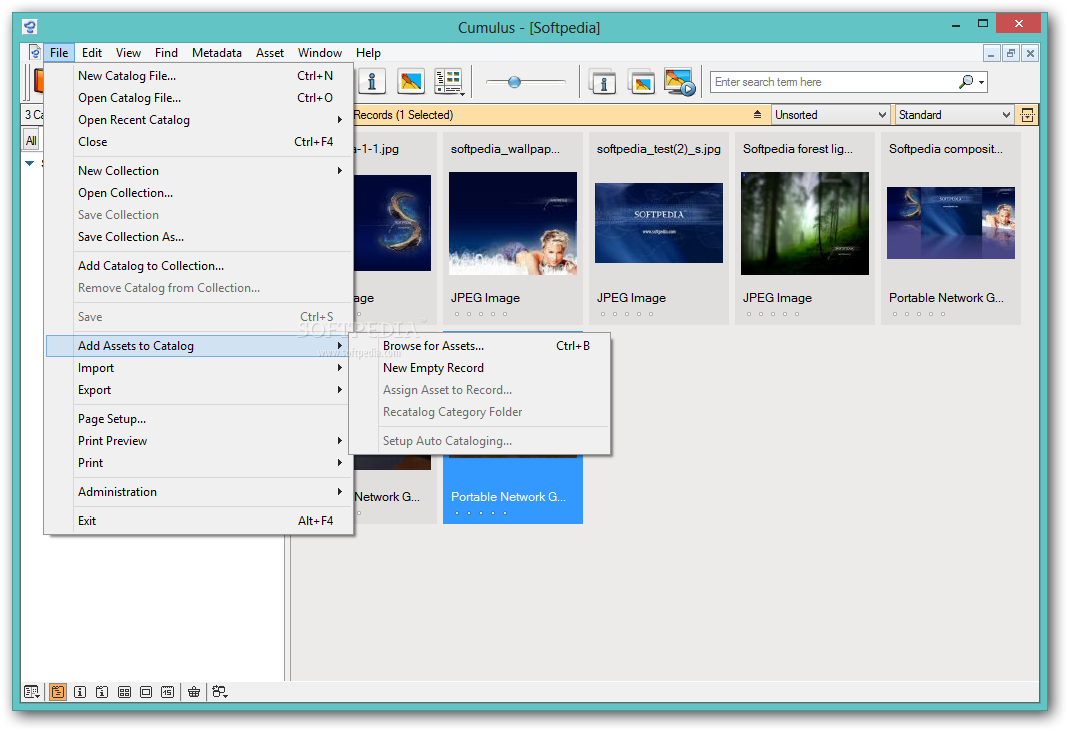Open the View menu
Viewport: 1068px width, 731px height.
[128, 52]
